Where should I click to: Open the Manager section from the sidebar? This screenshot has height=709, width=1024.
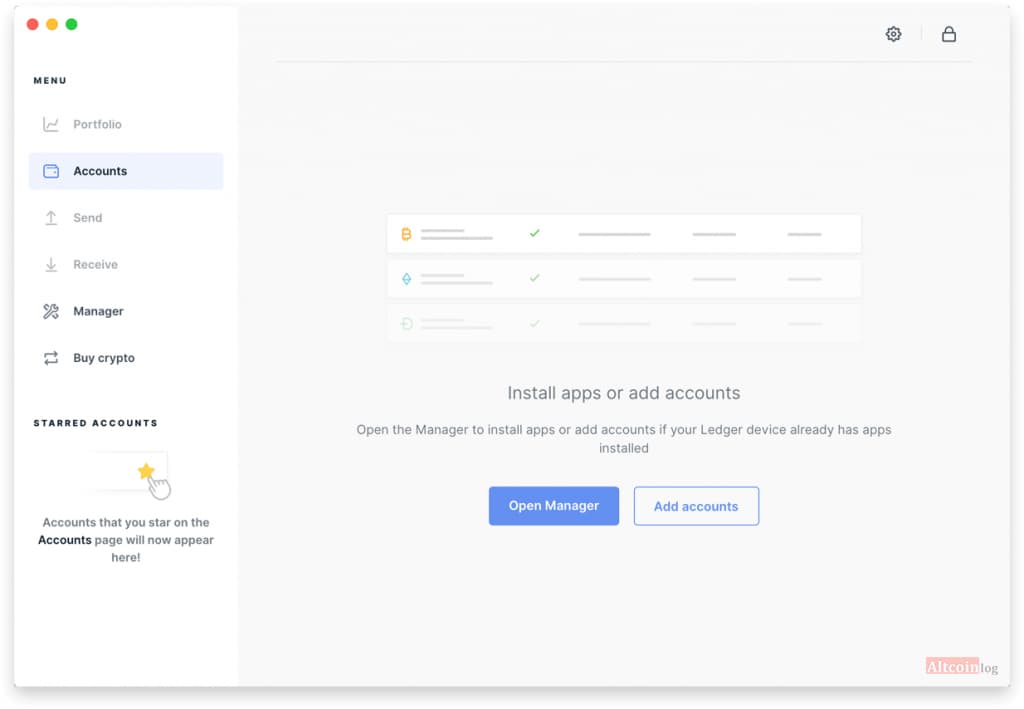coord(126,311)
